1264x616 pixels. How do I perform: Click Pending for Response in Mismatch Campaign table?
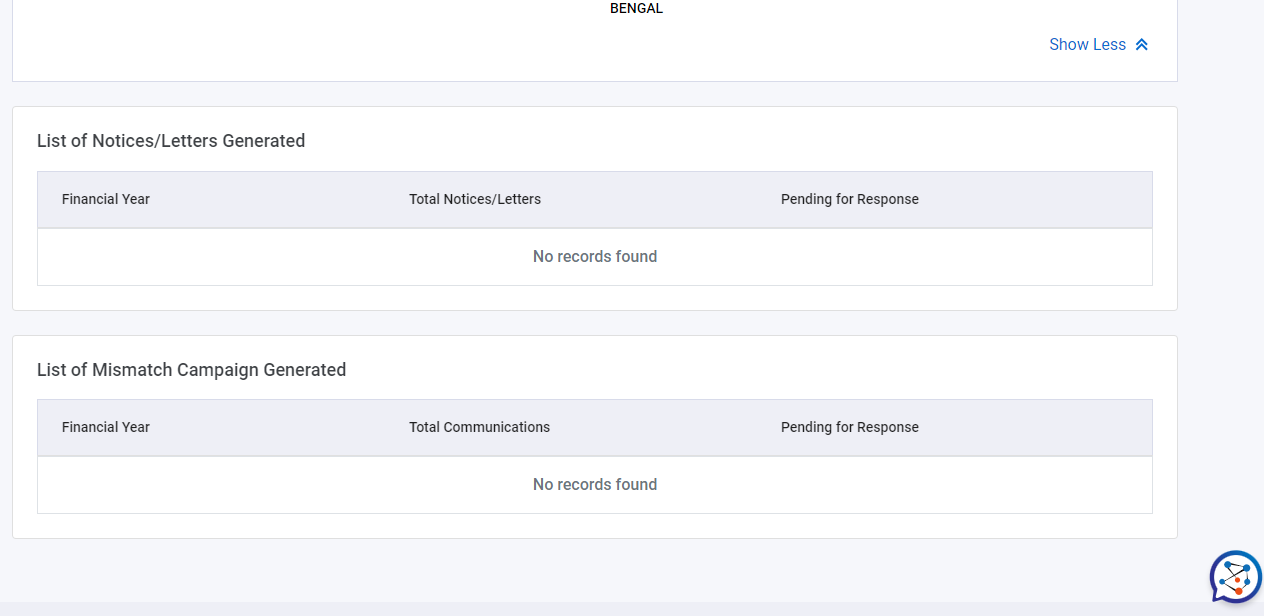[x=850, y=427]
